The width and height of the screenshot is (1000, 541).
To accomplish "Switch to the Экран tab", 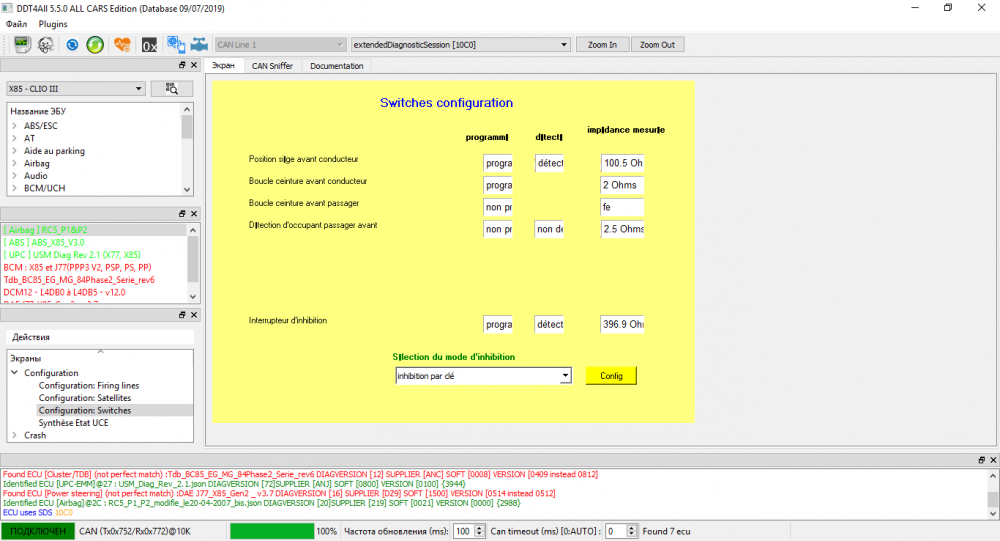I will point(223,66).
